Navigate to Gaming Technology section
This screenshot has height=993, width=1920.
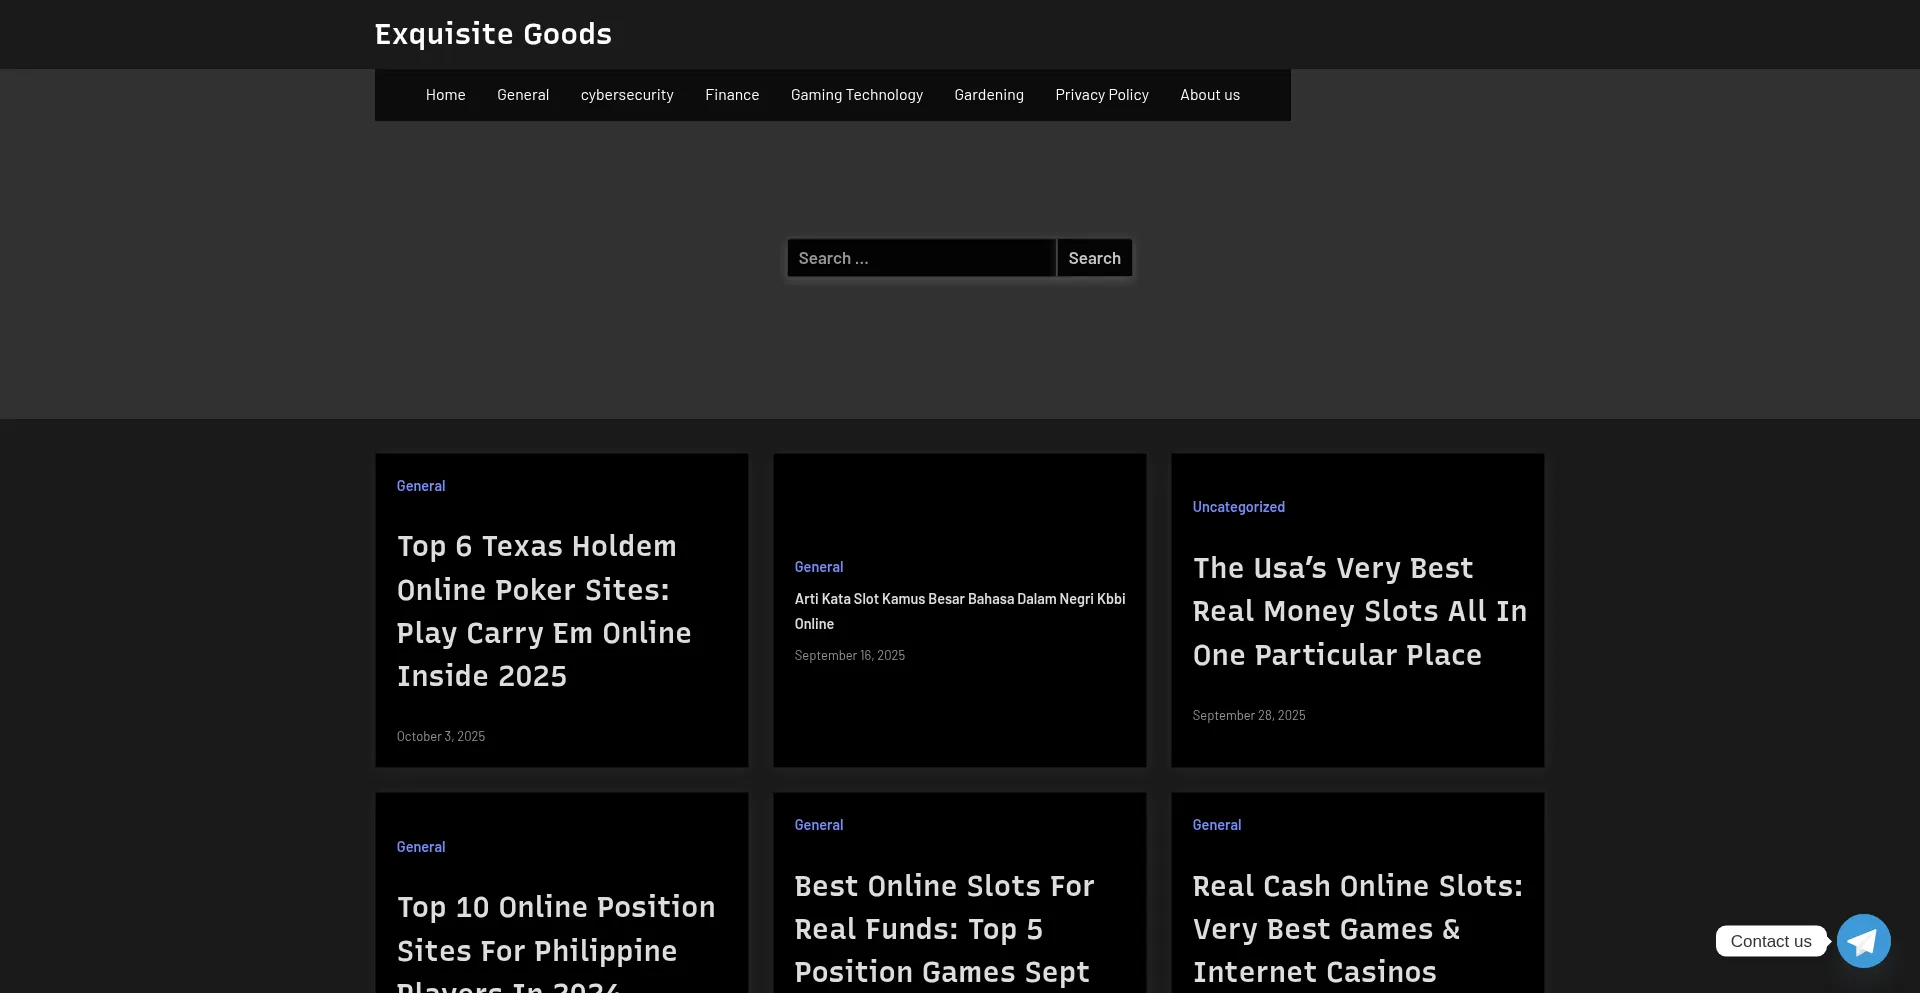pyautogui.click(x=857, y=95)
